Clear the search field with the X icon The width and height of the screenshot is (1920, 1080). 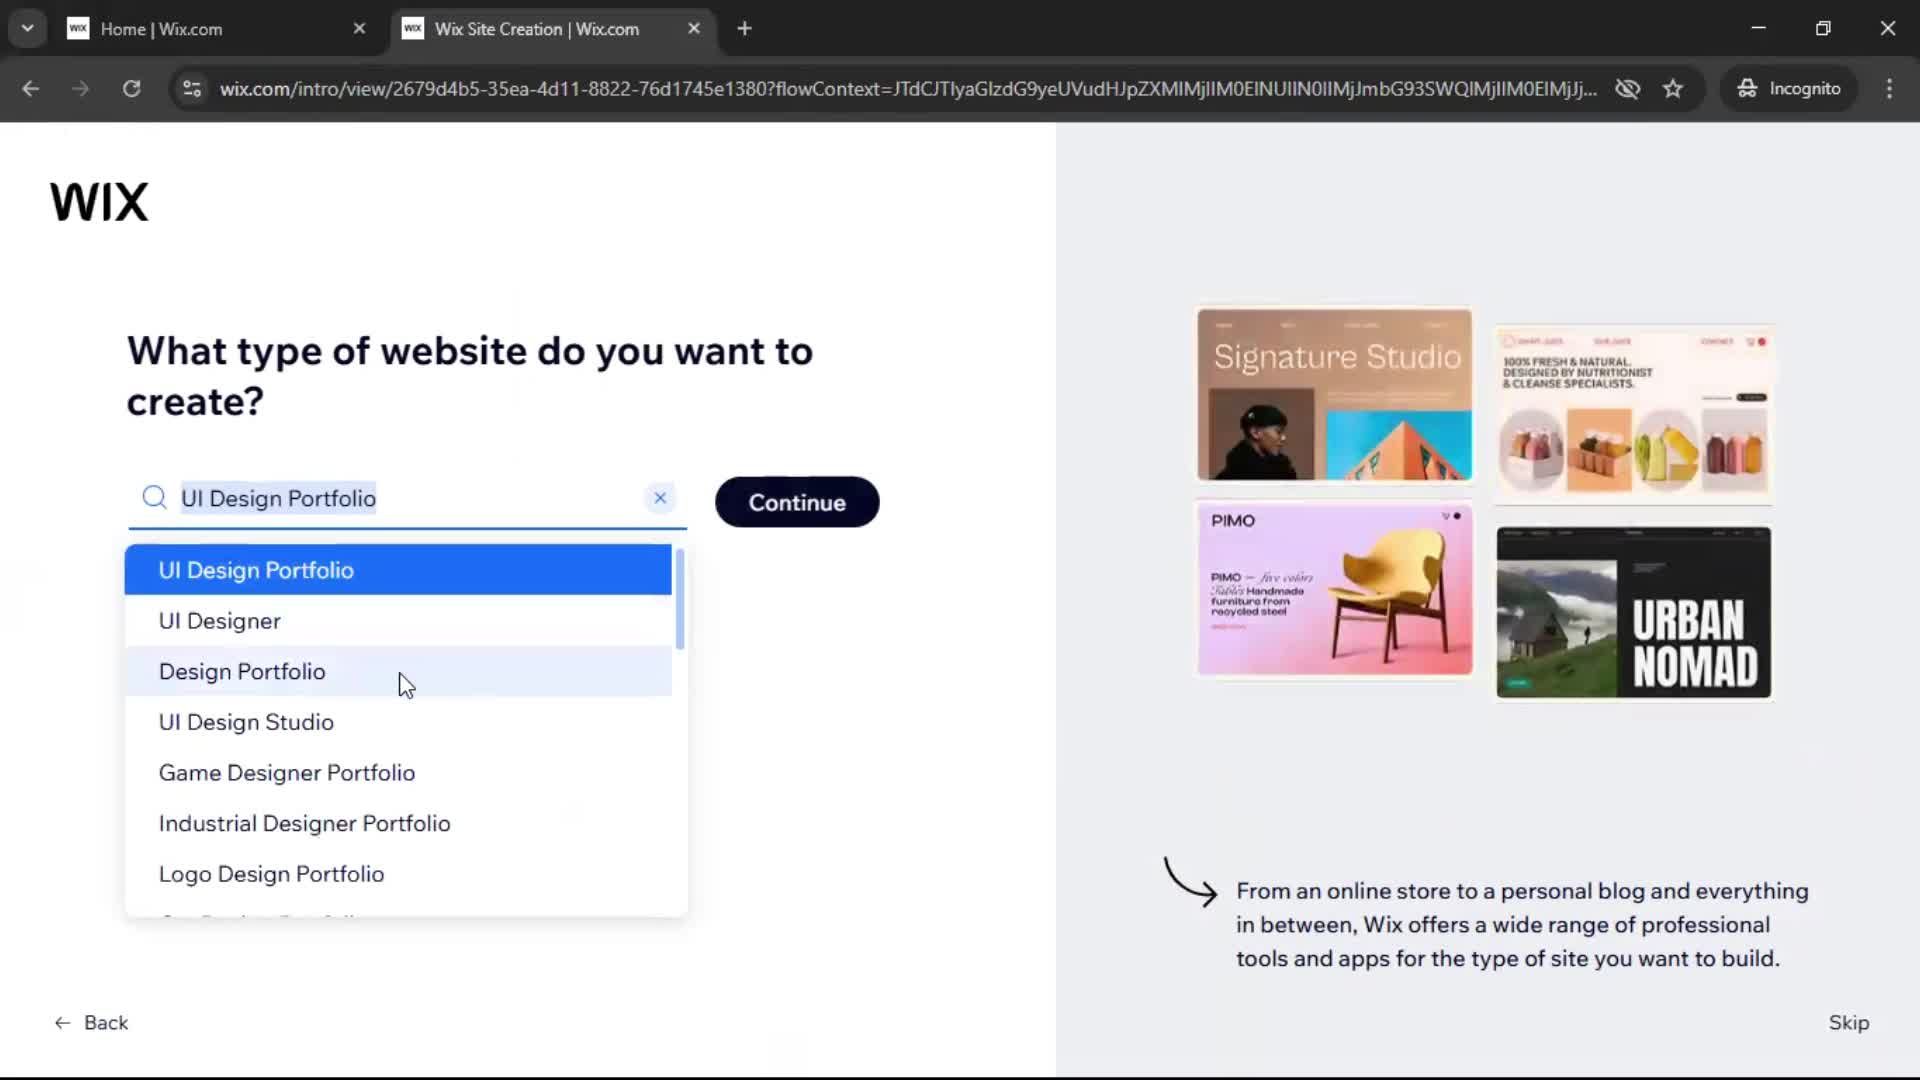pyautogui.click(x=660, y=498)
